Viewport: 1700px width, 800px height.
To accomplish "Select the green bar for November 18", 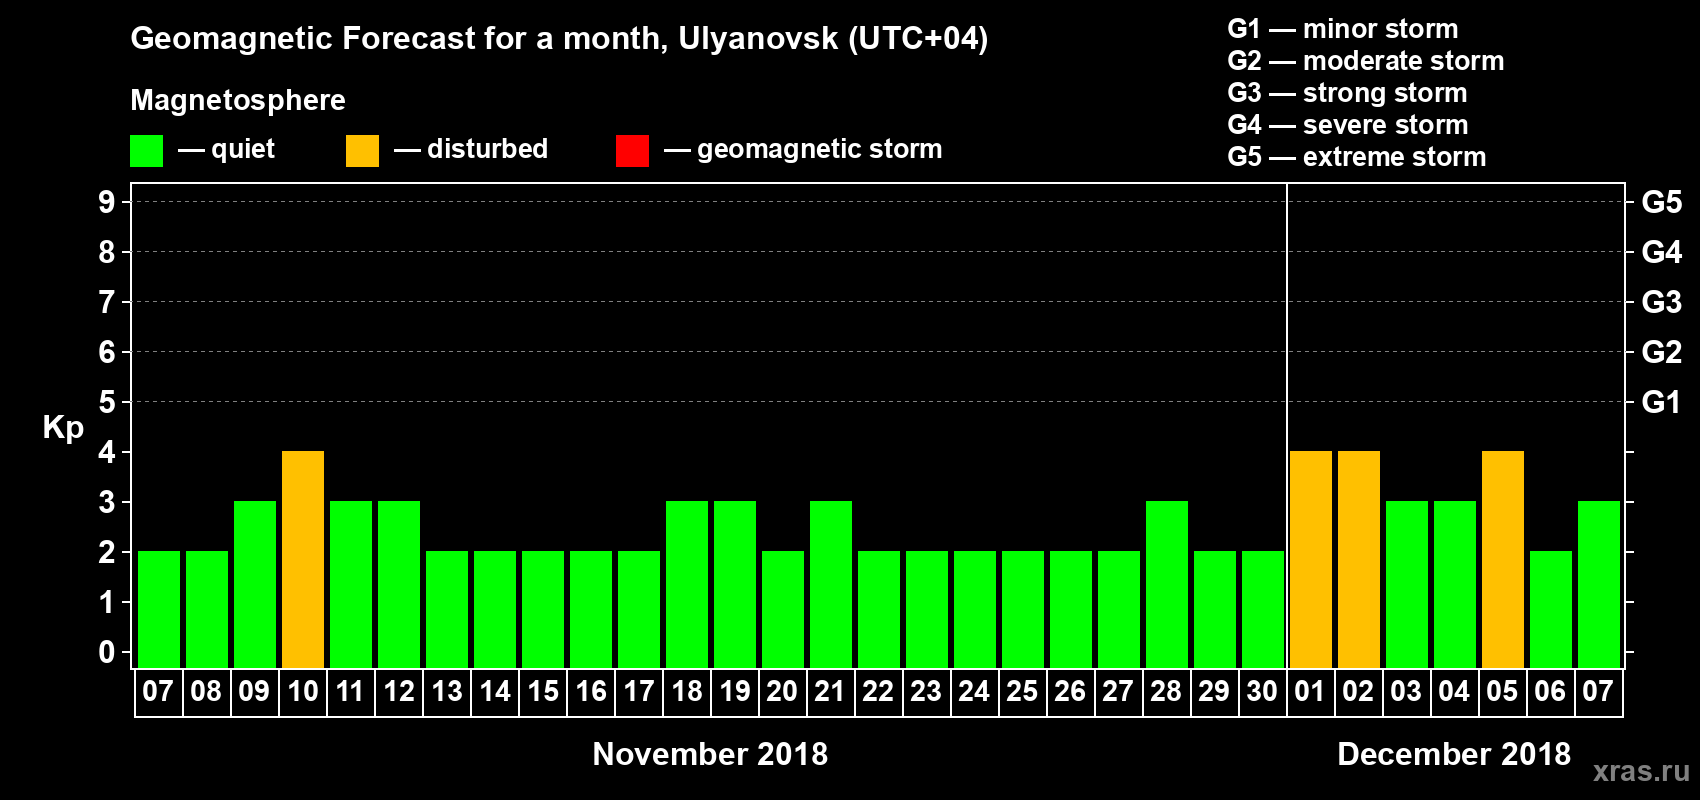I will (x=687, y=585).
